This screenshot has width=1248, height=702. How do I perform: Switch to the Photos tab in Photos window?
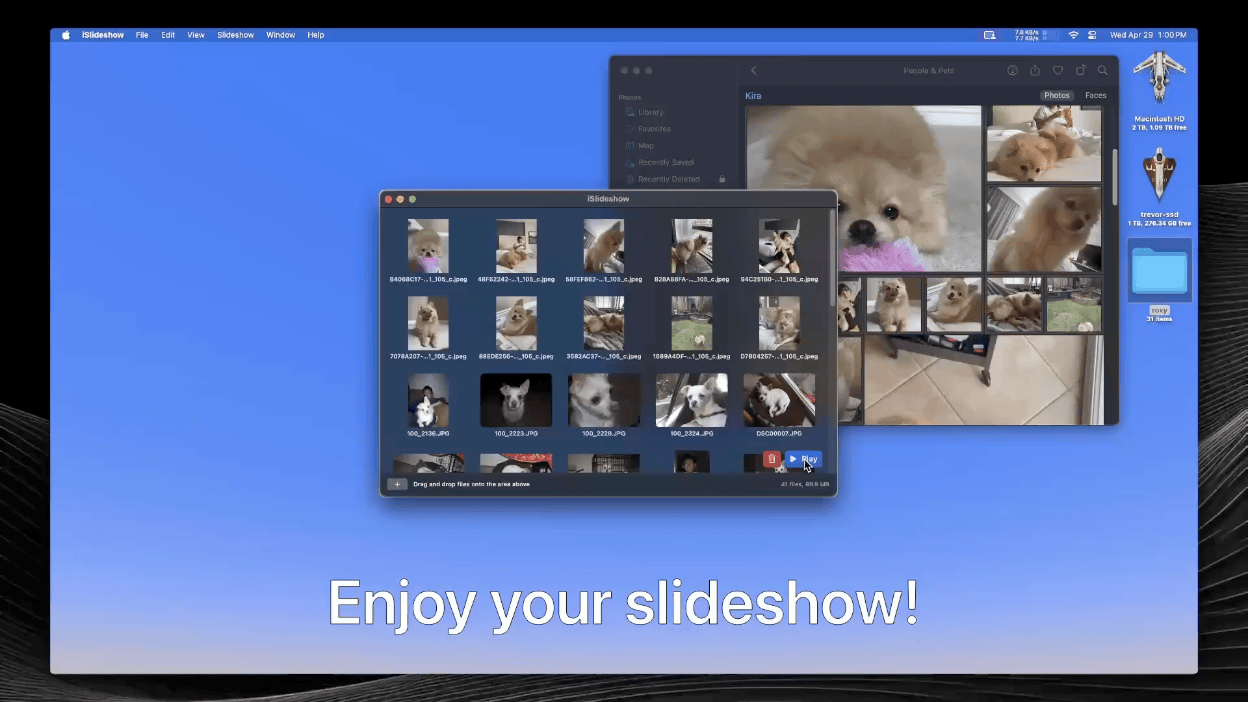[1056, 96]
